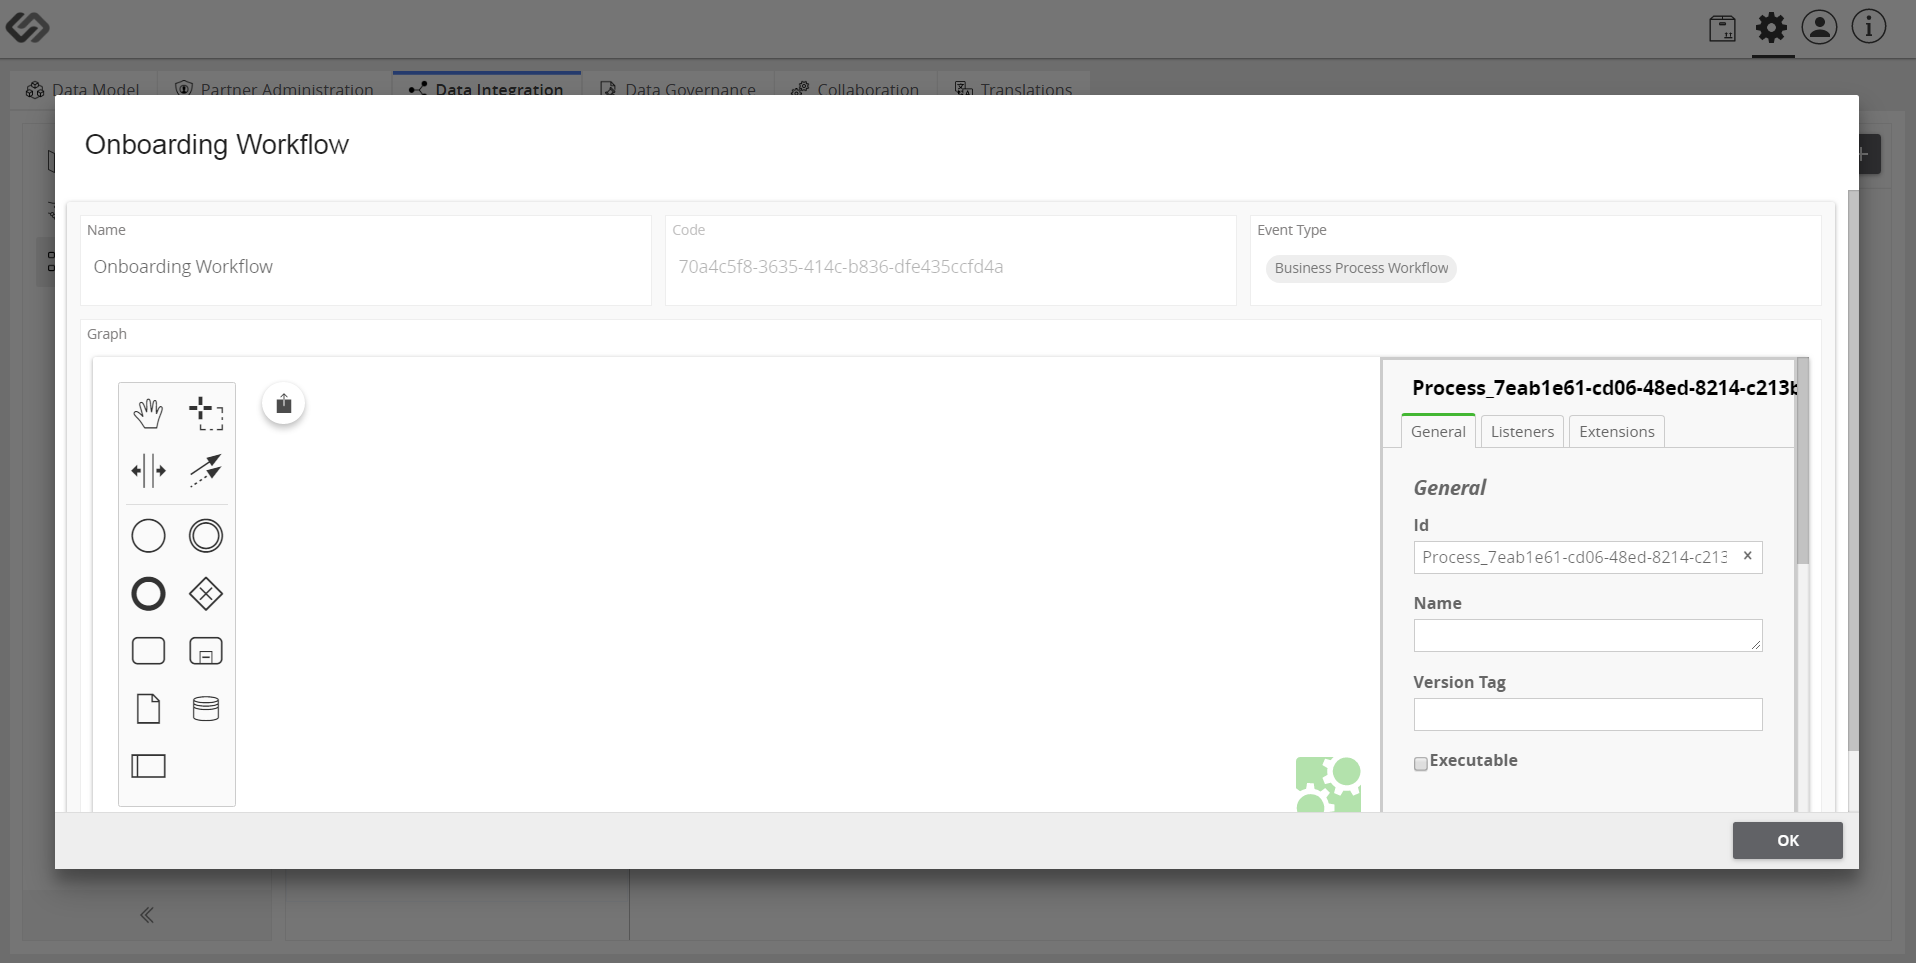The height and width of the screenshot is (963, 1916).
Task: Click the calendar-style icon in the header
Action: pyautogui.click(x=1722, y=29)
